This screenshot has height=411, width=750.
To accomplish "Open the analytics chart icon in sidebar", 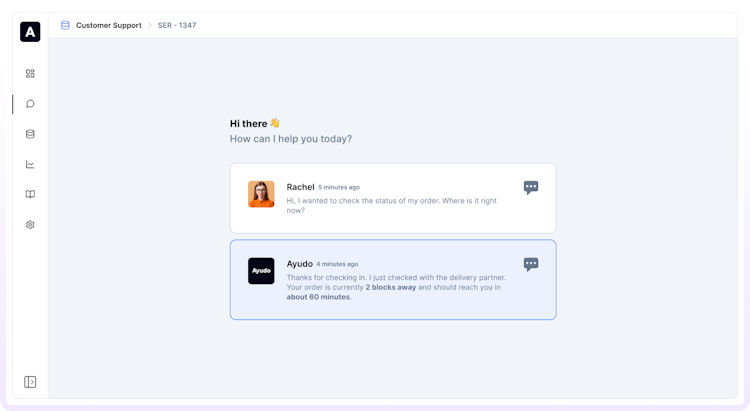I will pyautogui.click(x=30, y=164).
